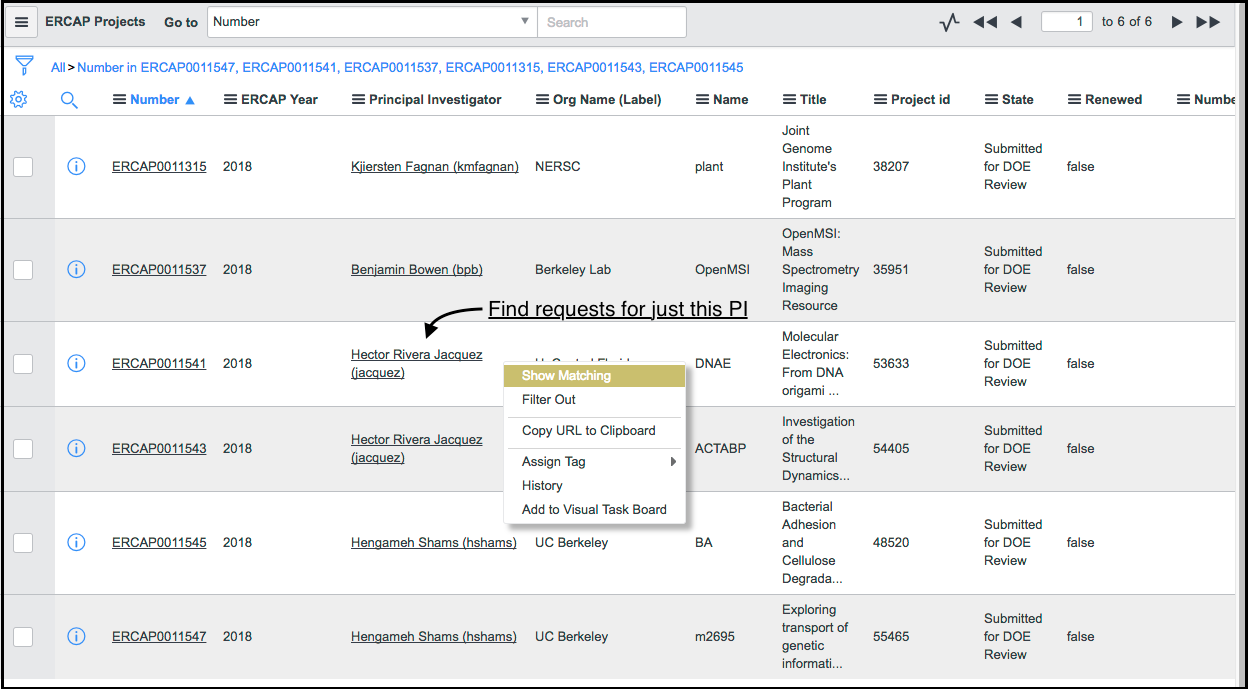This screenshot has height=689, width=1248.
Task: Click the page number input box
Action: pyautogui.click(x=1066, y=21)
